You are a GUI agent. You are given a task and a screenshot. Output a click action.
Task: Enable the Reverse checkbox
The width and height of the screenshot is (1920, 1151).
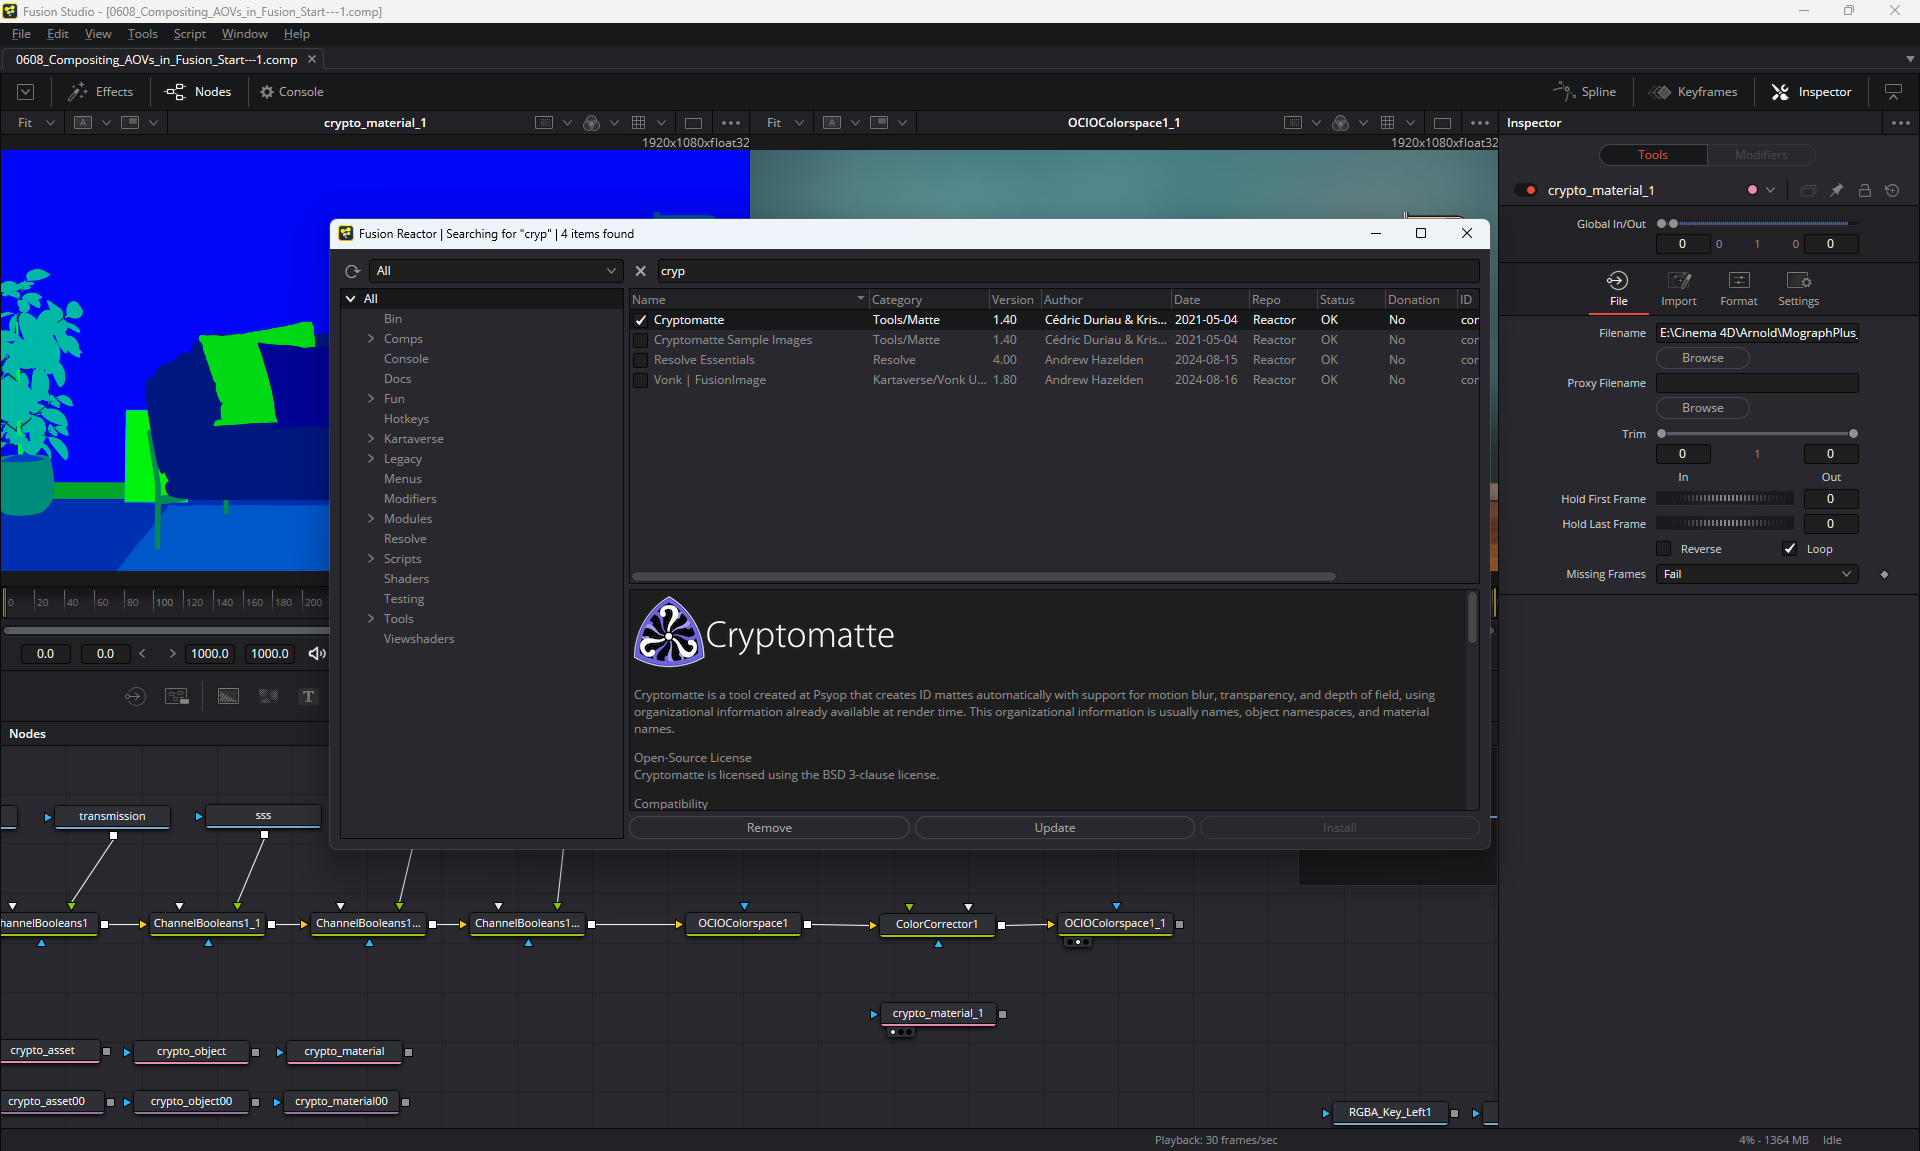[x=1664, y=549]
